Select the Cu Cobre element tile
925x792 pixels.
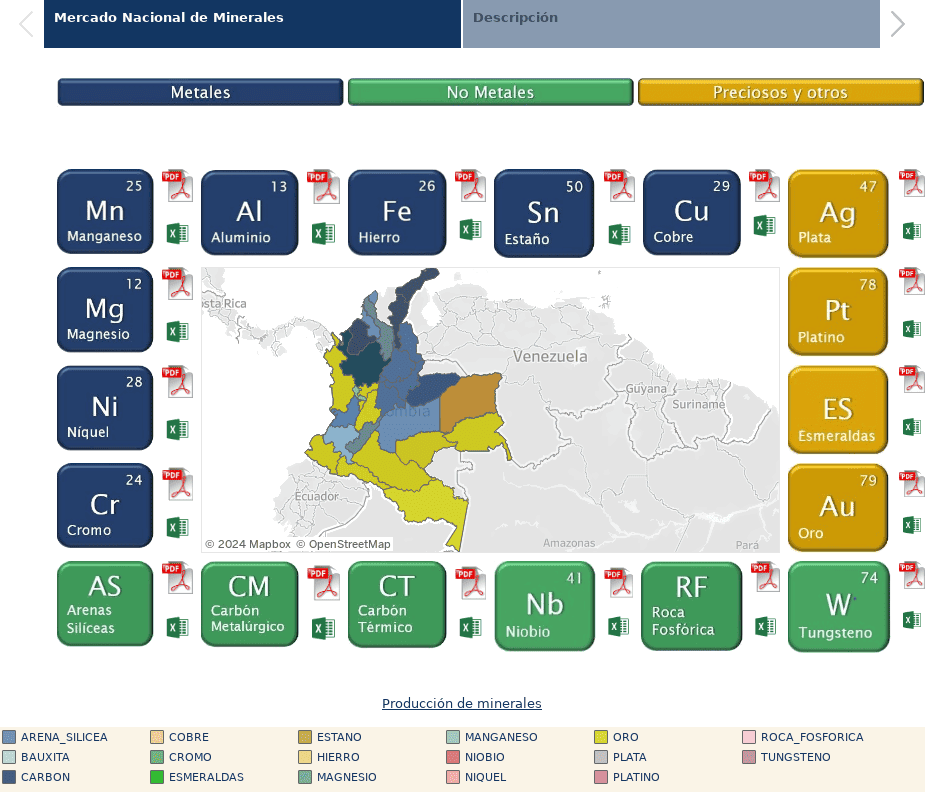(x=691, y=212)
